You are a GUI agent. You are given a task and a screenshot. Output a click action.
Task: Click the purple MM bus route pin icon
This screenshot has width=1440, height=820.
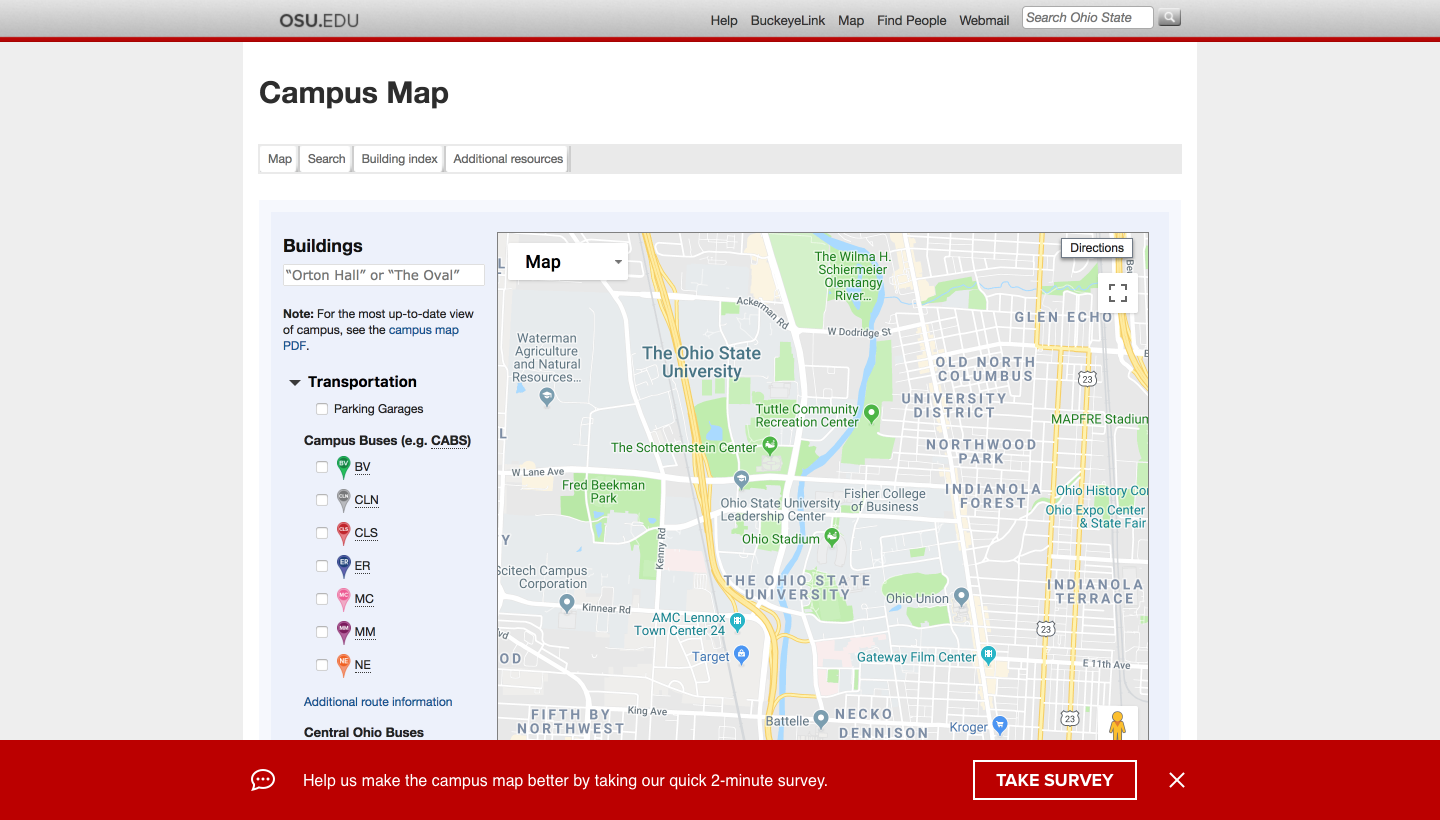(343, 632)
